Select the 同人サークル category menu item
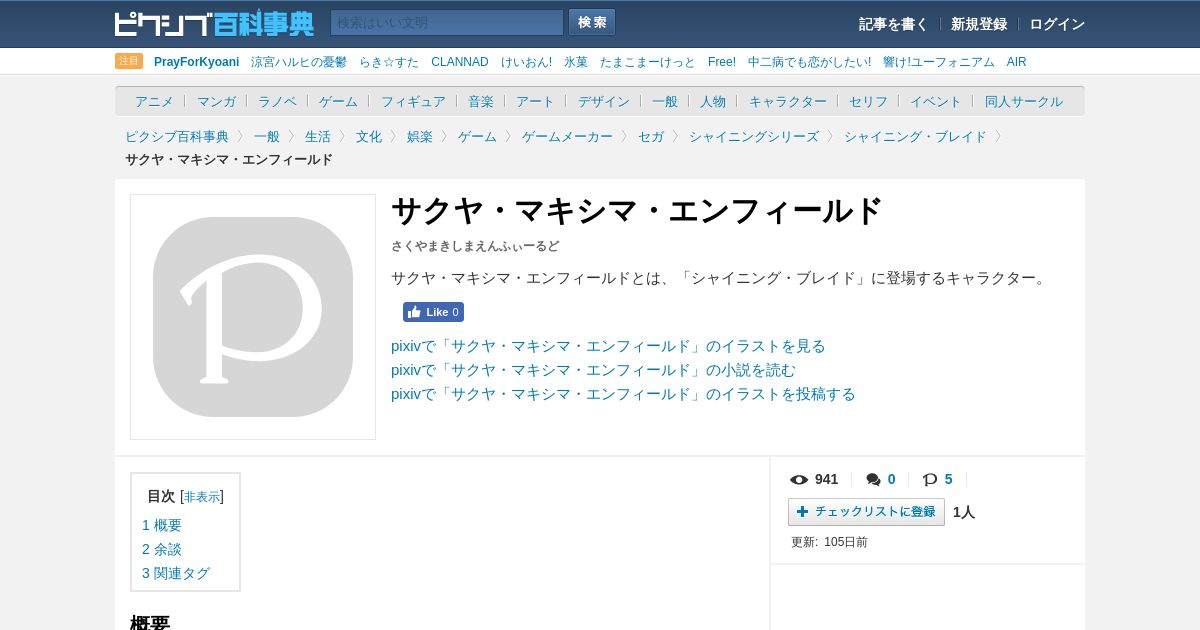1200x630 pixels. coord(1024,101)
